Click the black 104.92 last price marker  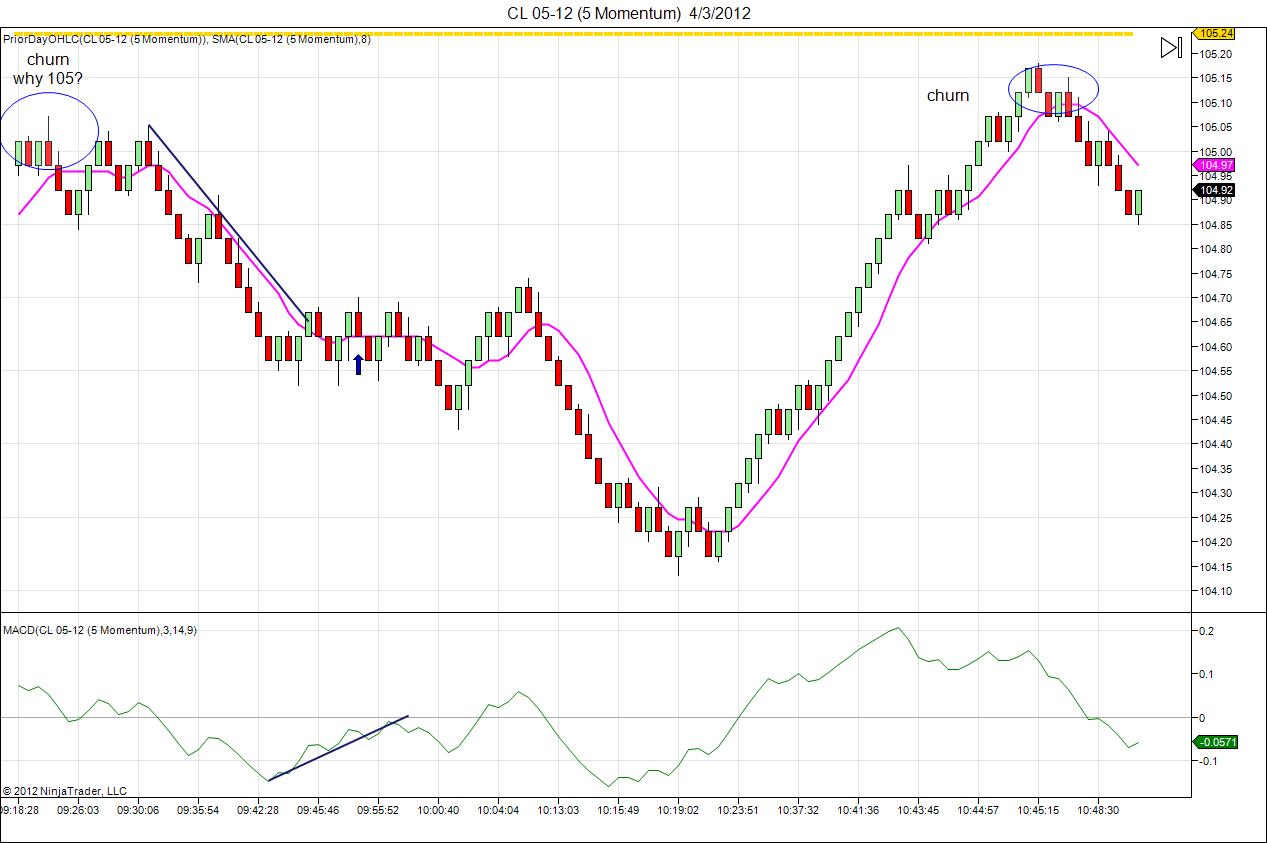click(1214, 190)
